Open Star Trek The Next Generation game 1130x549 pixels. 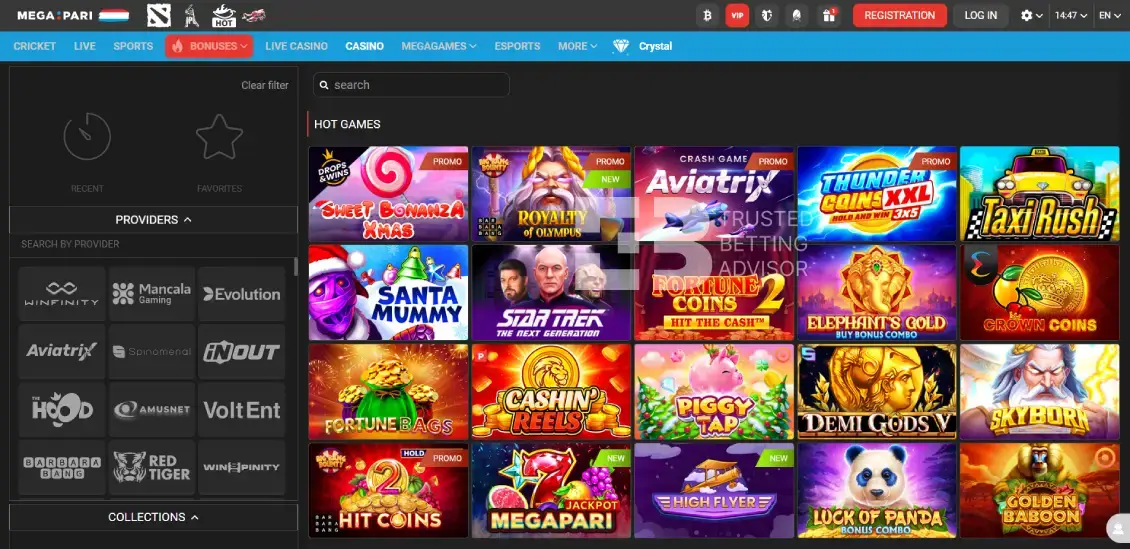[x=551, y=293]
